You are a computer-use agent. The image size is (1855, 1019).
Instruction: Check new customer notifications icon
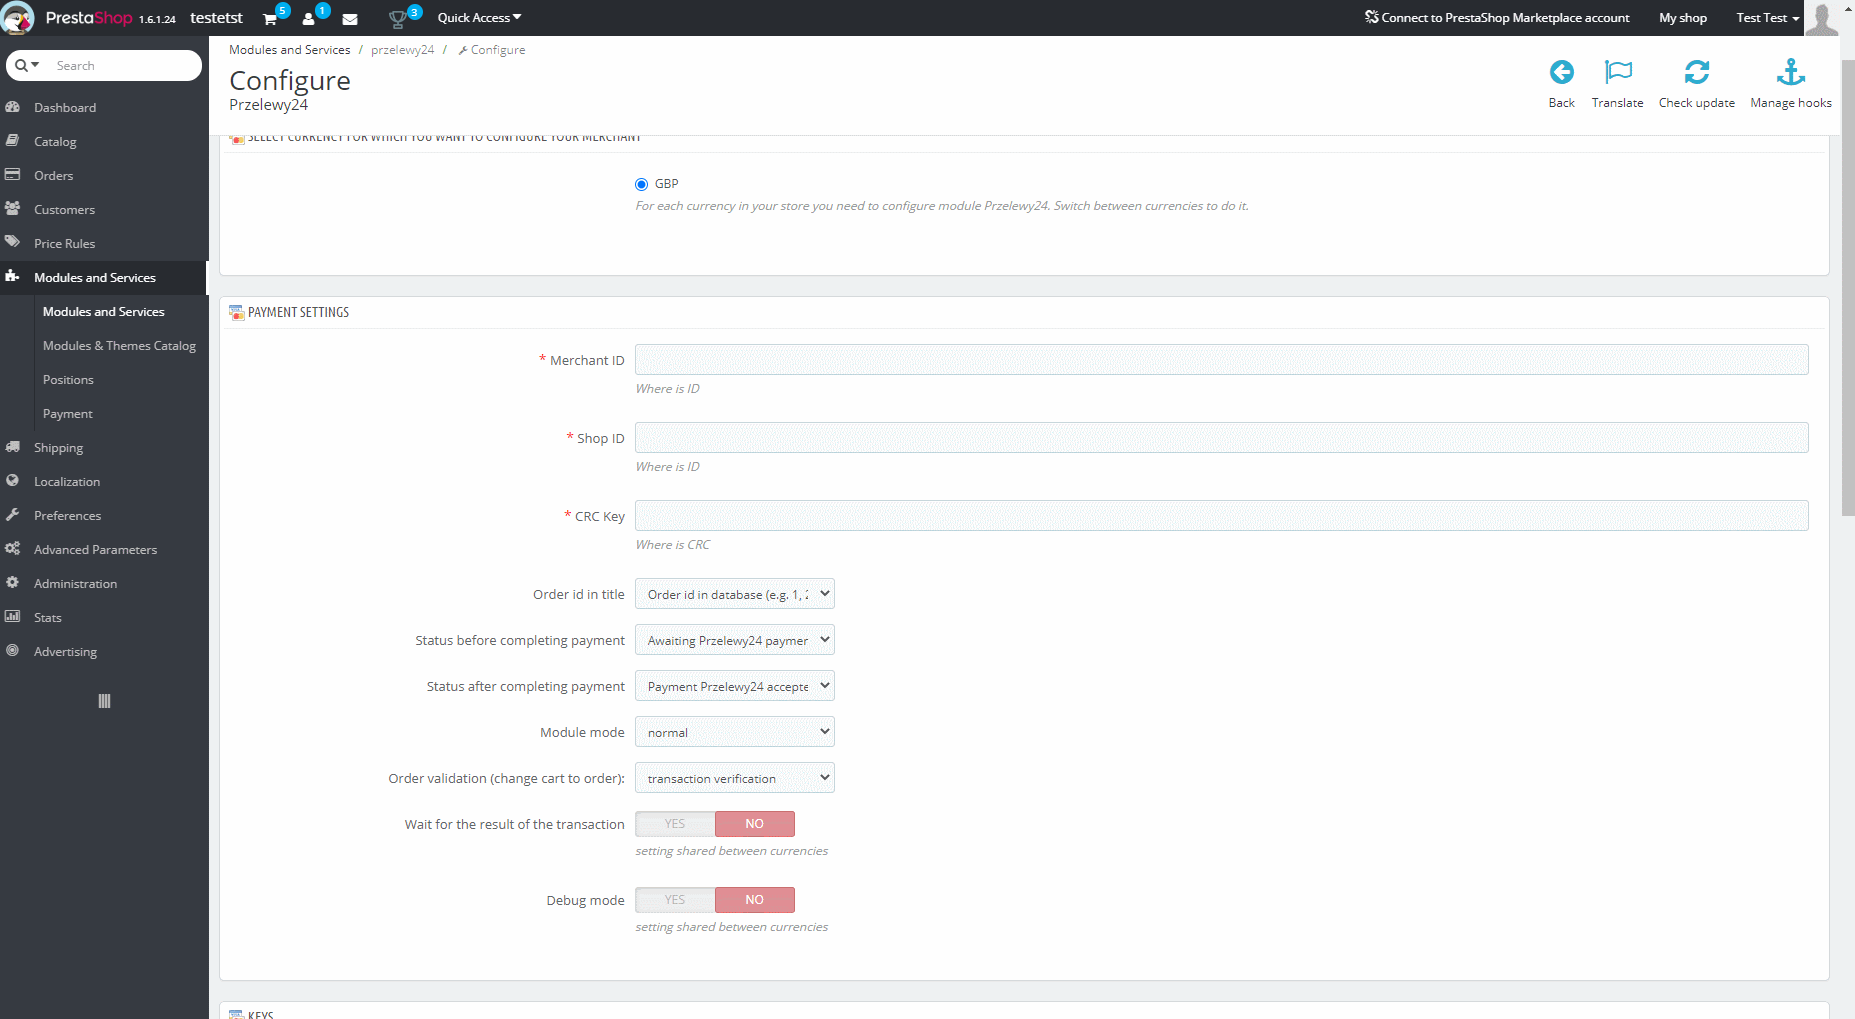pos(309,17)
